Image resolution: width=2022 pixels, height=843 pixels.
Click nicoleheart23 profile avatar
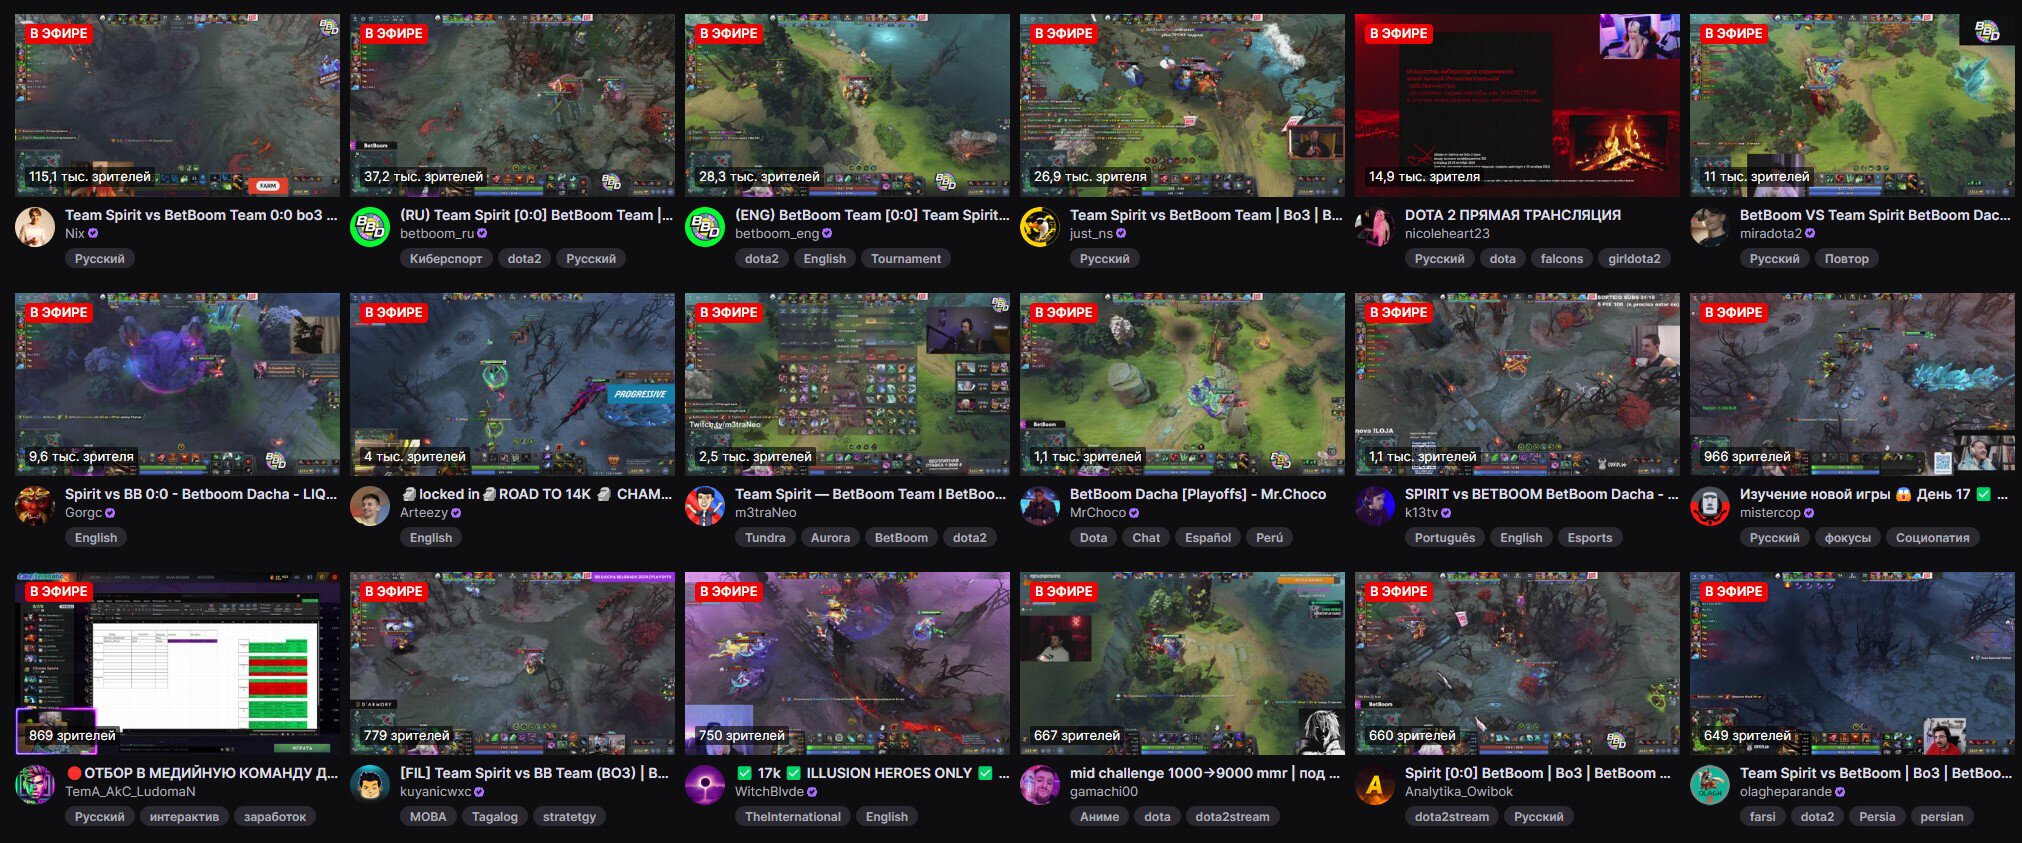pos(1375,227)
